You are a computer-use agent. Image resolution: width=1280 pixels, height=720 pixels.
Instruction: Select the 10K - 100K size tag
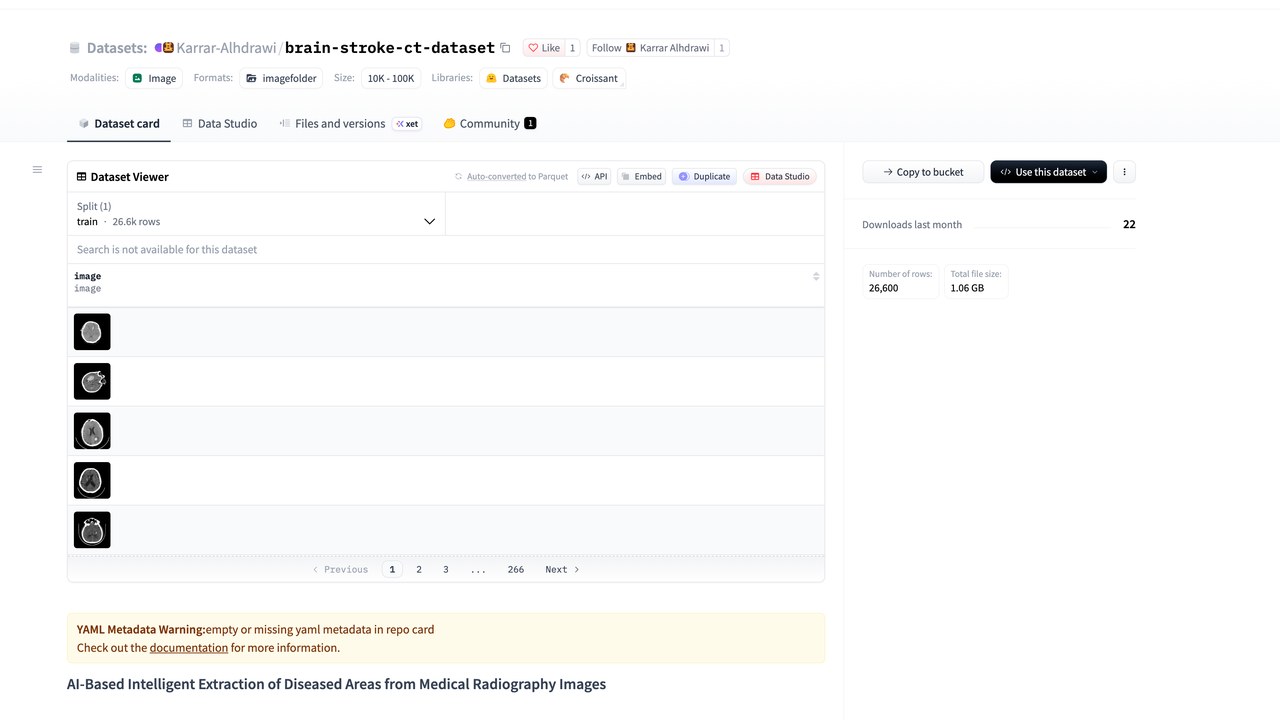(390, 78)
